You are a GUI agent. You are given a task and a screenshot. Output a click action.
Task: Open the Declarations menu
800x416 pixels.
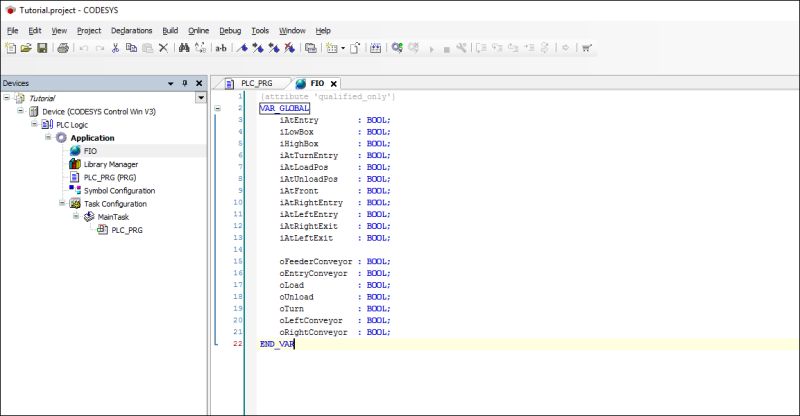tap(132, 31)
